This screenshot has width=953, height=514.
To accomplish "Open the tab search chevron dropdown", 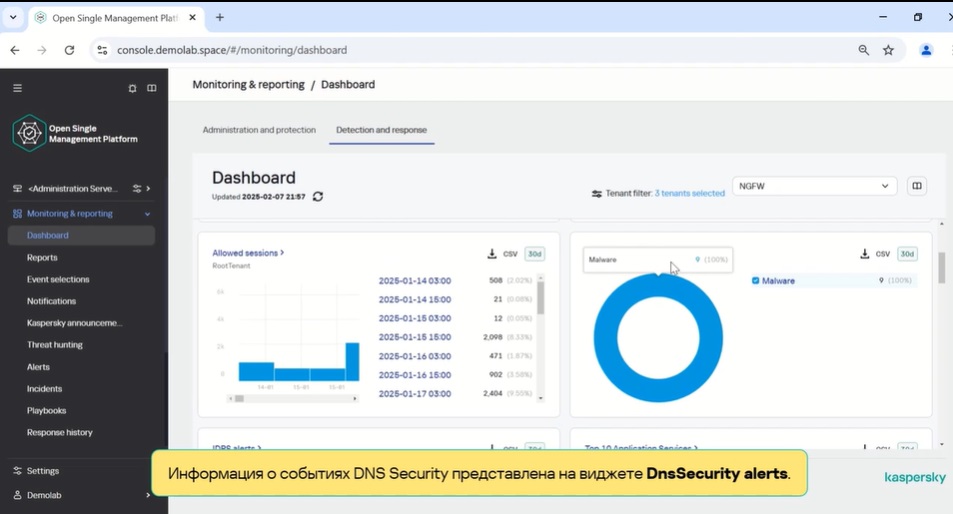I will [13, 18].
